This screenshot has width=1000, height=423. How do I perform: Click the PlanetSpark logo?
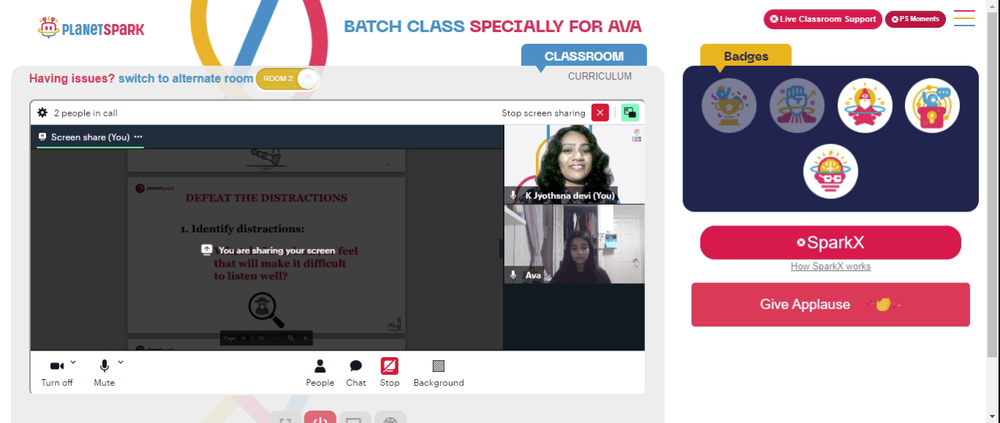tap(91, 27)
